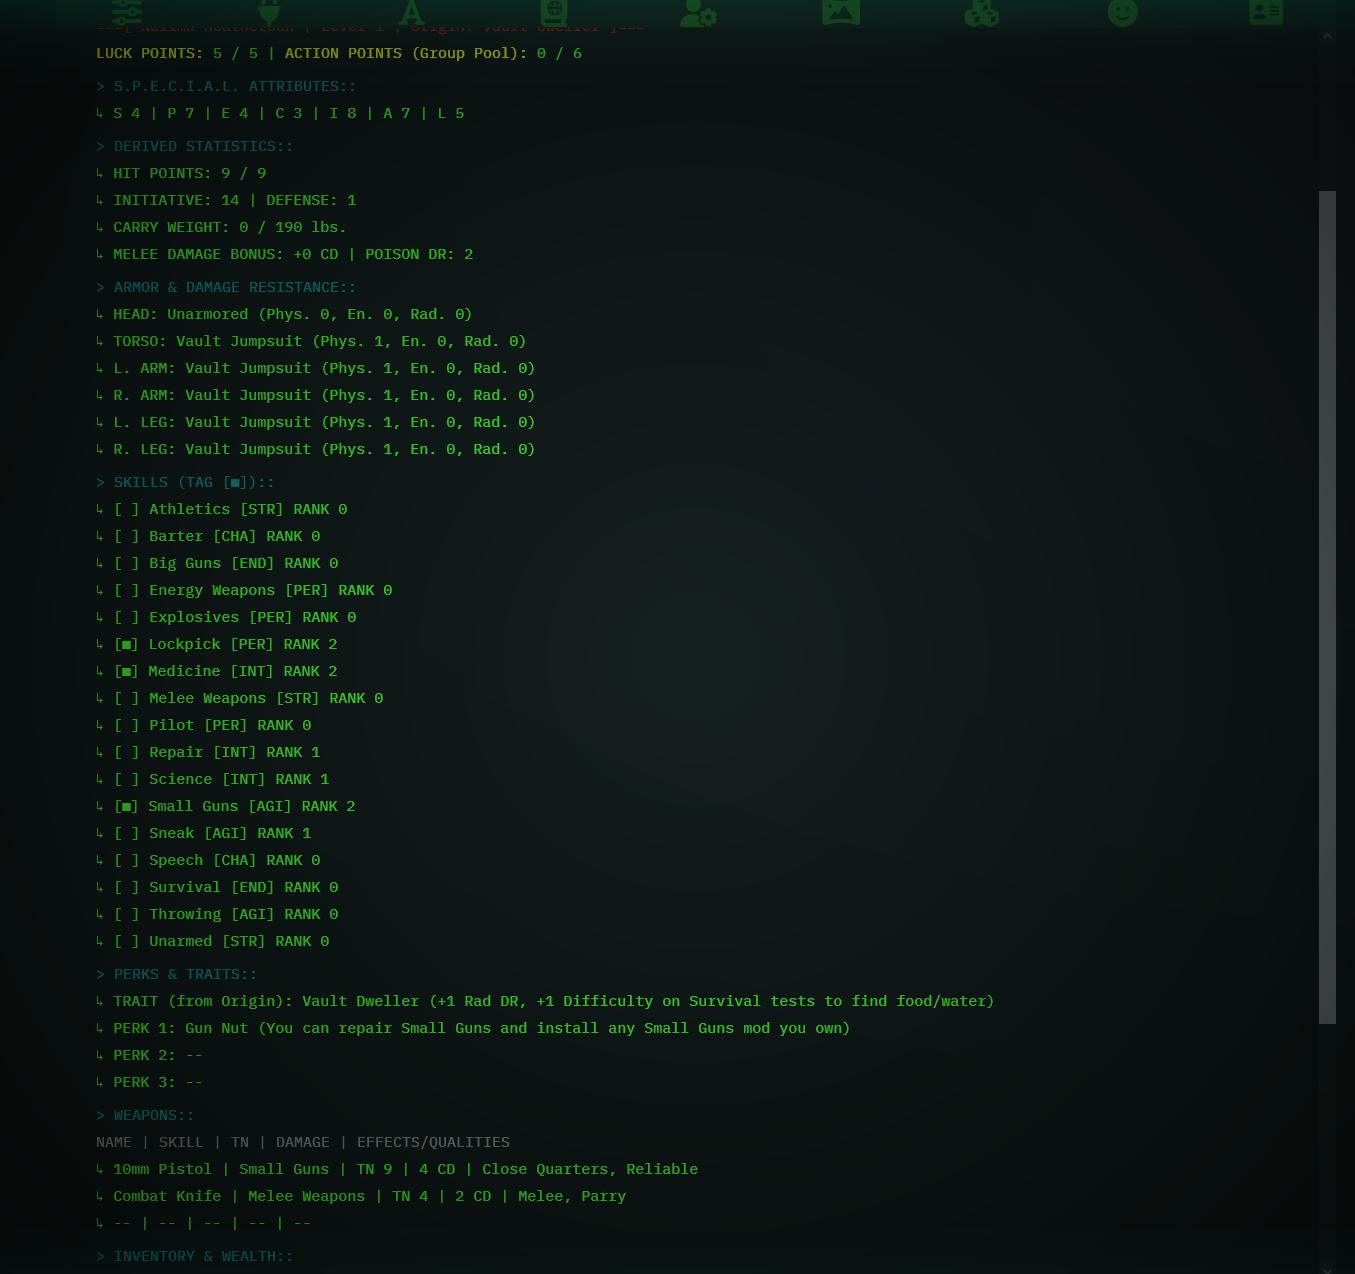The height and width of the screenshot is (1274, 1355).
Task: Toggle the Explosives [PER] tag checkbox
Action: 127,617
